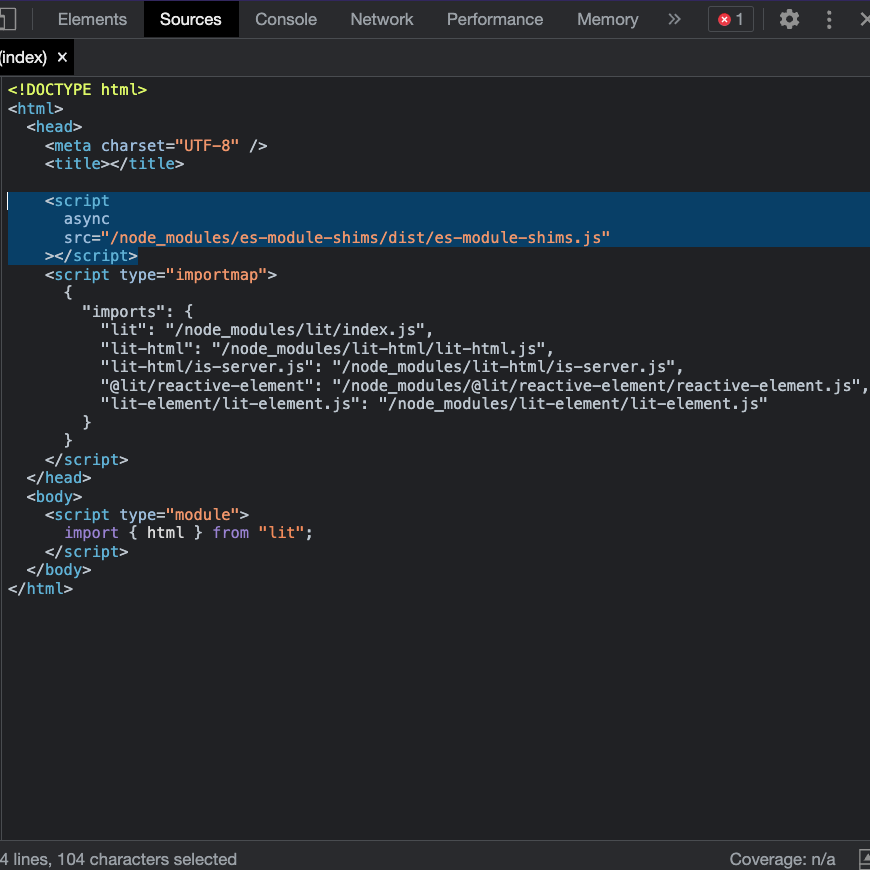The height and width of the screenshot is (870, 870).
Task: Click the Coverage: n/a status
Action: tap(782, 859)
